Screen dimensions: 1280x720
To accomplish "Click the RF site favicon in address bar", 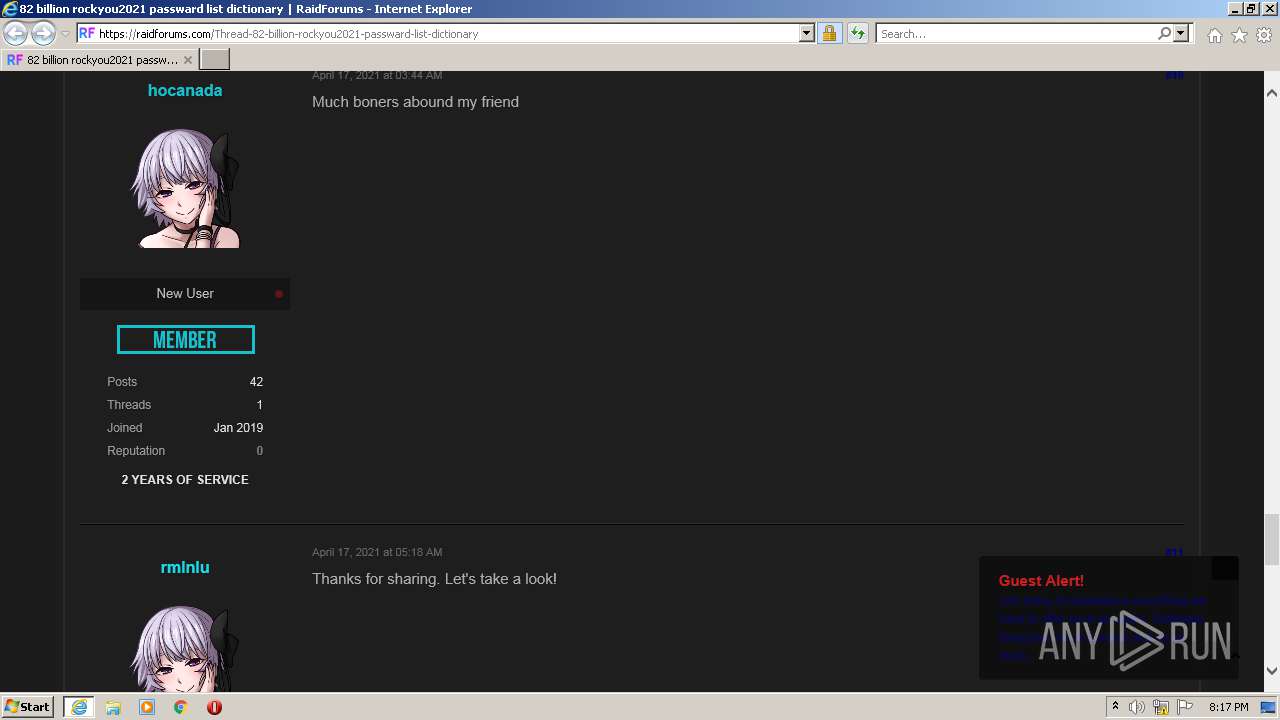I will pyautogui.click(x=87, y=33).
